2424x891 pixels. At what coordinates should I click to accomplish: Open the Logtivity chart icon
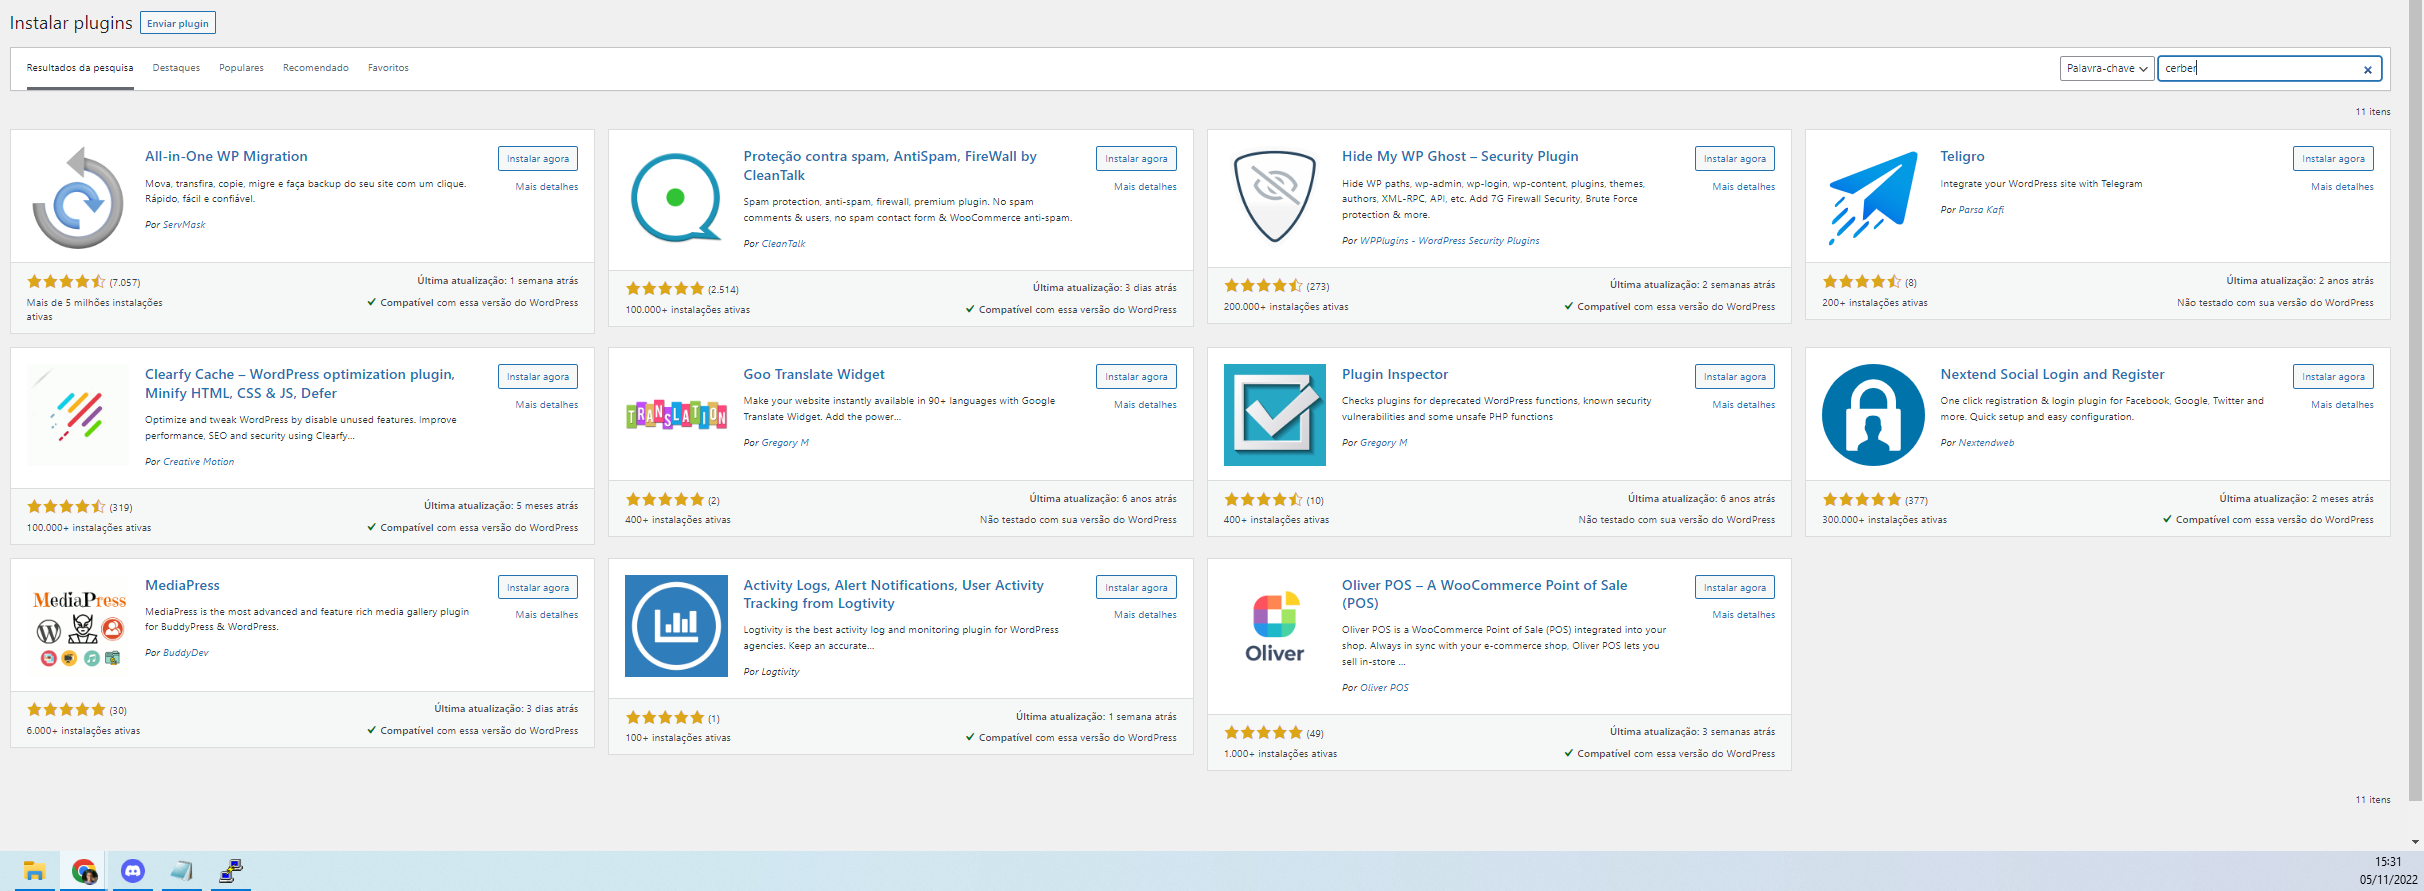click(x=676, y=626)
